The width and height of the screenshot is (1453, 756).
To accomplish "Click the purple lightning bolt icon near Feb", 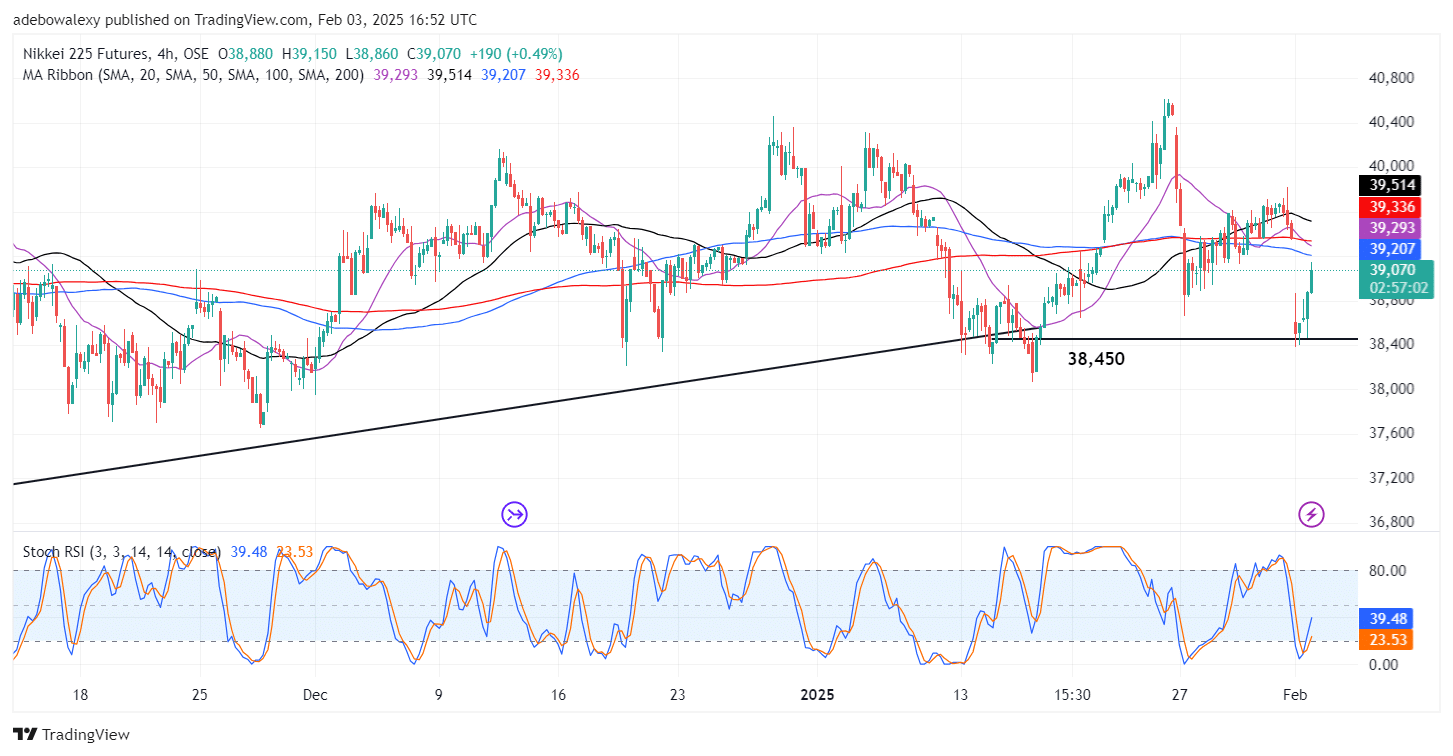I will pos(1311,515).
